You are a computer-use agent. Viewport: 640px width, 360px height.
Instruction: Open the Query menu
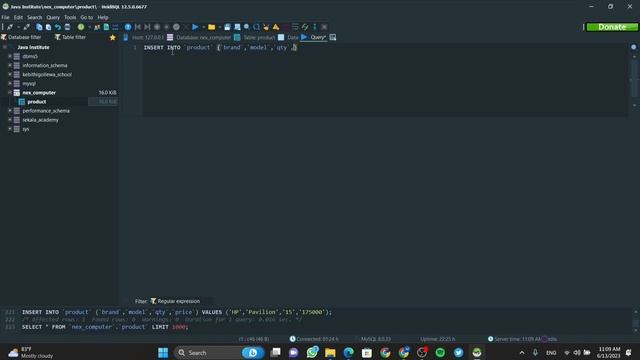(53, 18)
